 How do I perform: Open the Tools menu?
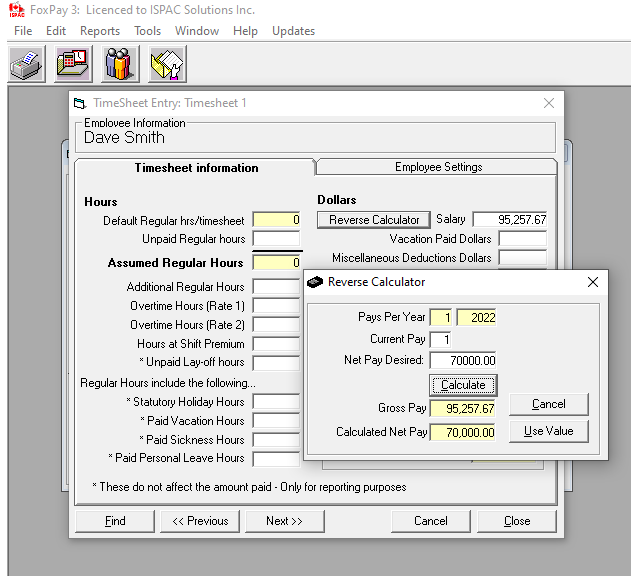(147, 31)
